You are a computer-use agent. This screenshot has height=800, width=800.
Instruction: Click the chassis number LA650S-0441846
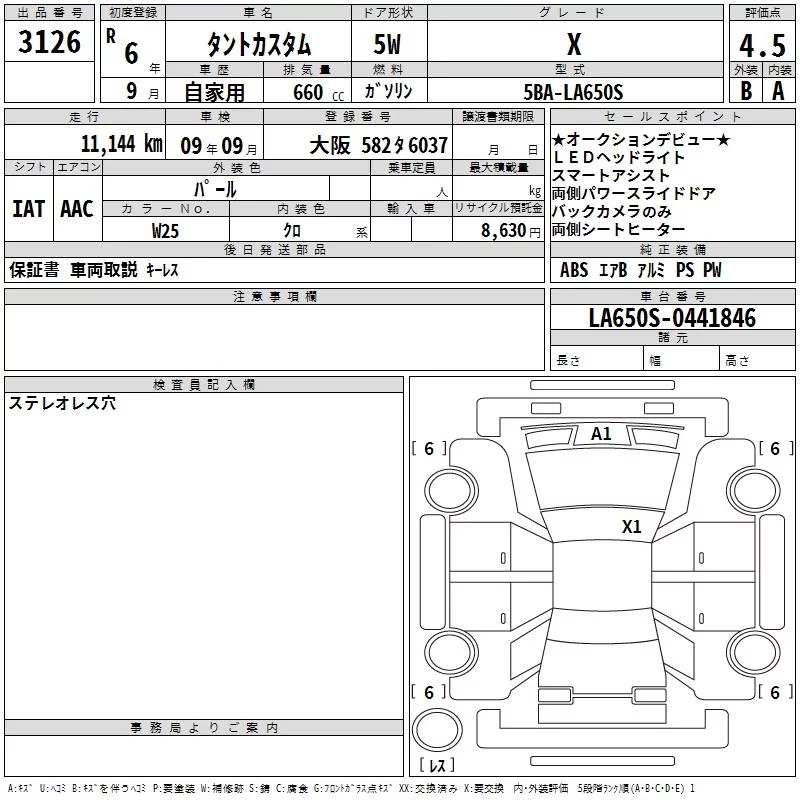672,318
